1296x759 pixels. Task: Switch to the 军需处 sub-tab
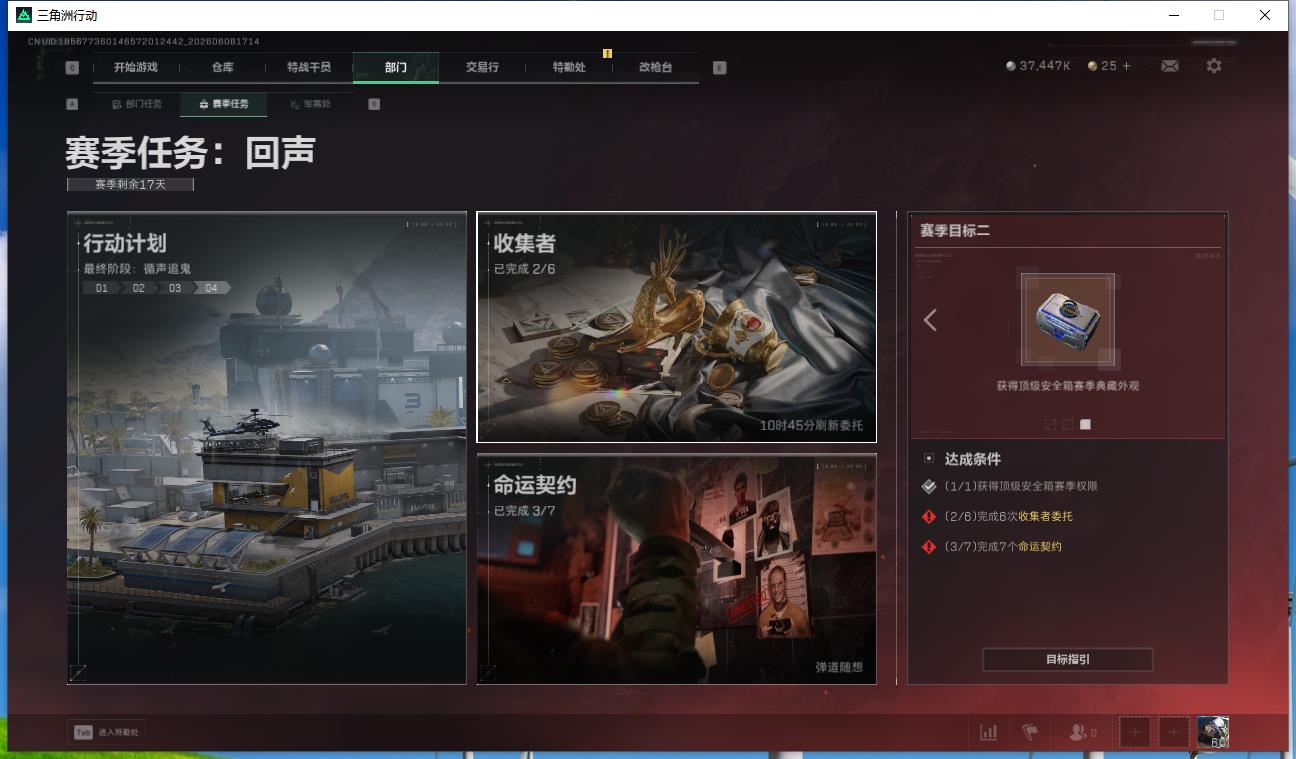coord(310,104)
